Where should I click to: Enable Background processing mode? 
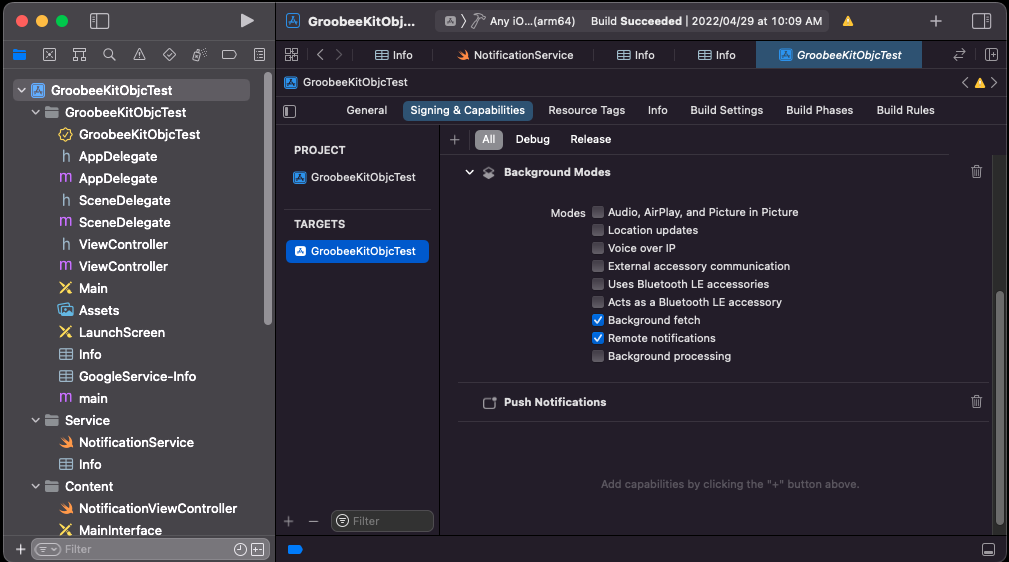point(598,356)
